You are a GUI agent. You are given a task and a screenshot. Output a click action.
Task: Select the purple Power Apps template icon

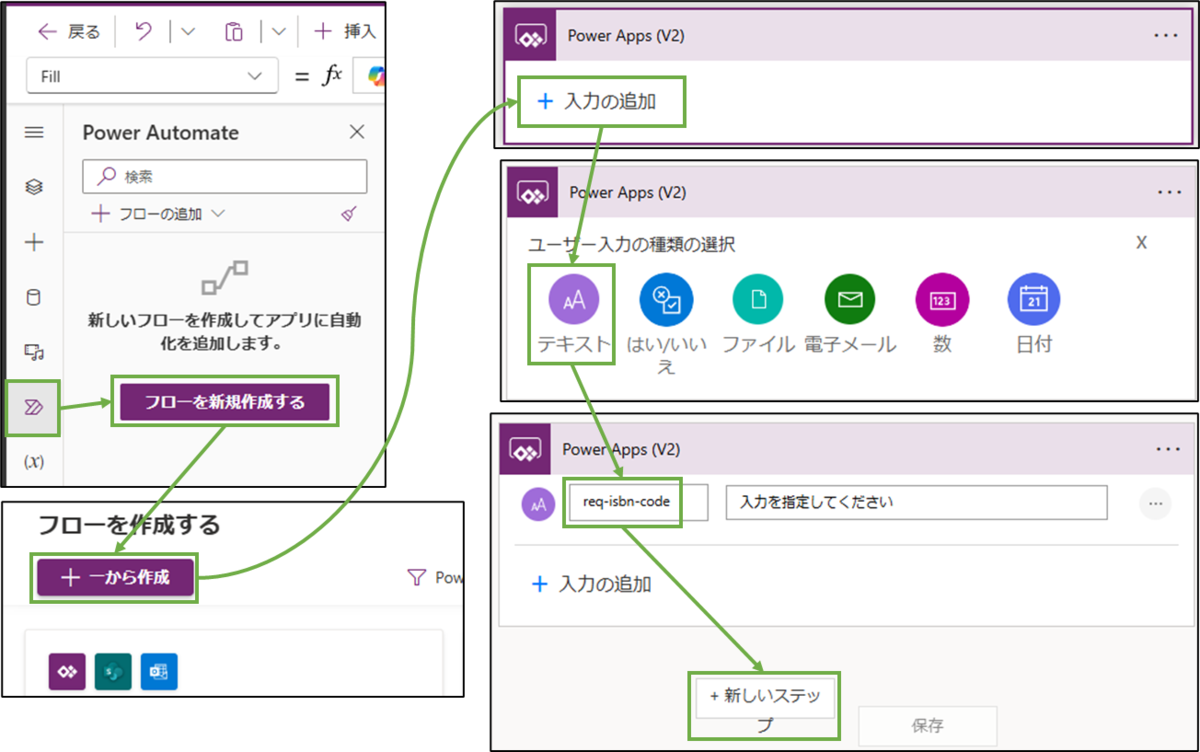pos(67,672)
